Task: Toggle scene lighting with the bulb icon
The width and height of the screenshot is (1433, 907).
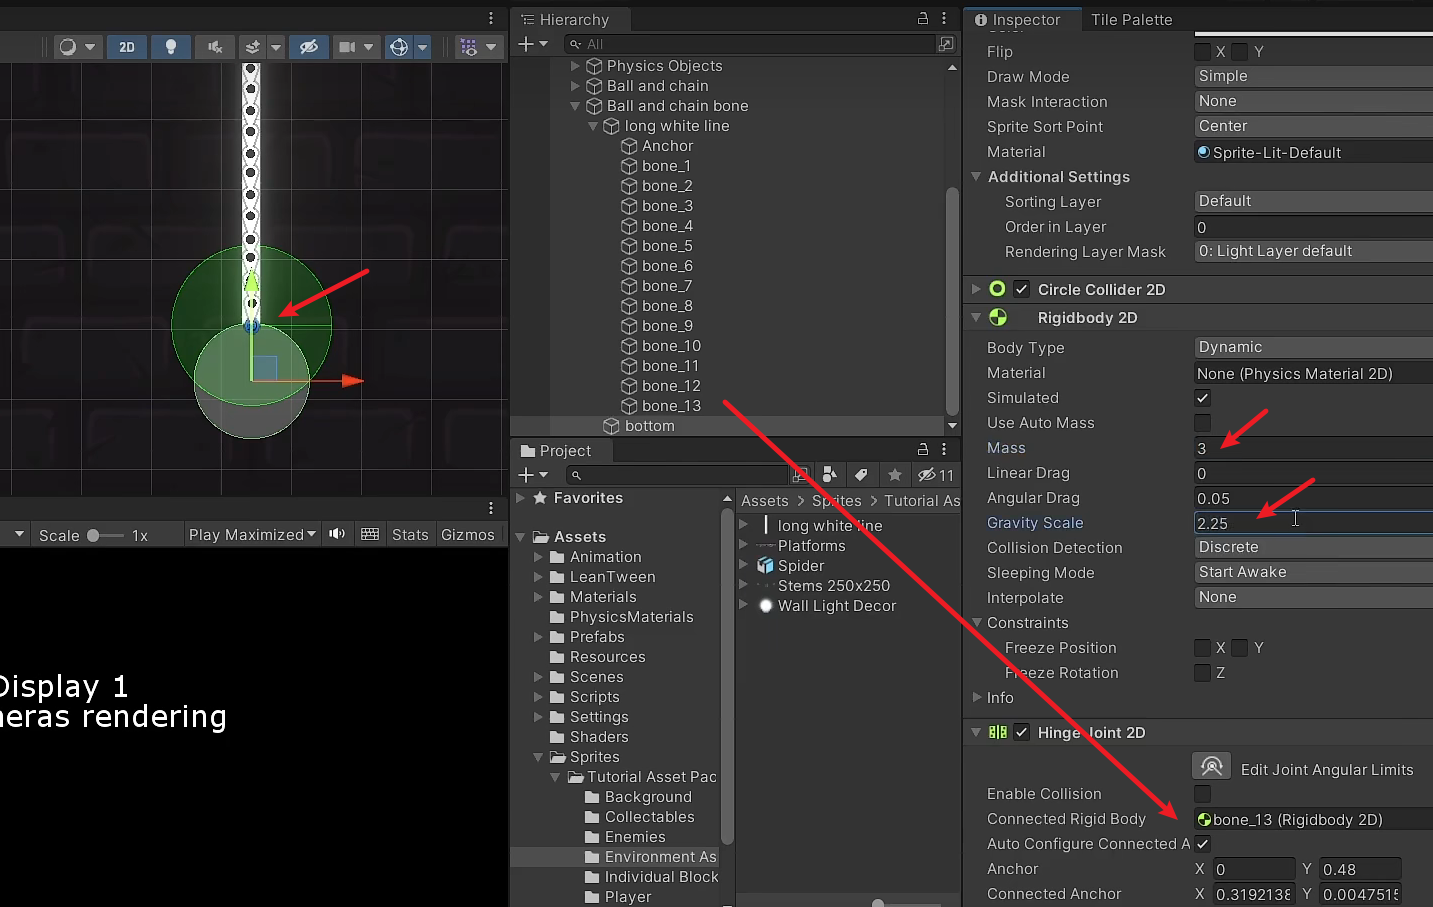Action: click(x=171, y=46)
